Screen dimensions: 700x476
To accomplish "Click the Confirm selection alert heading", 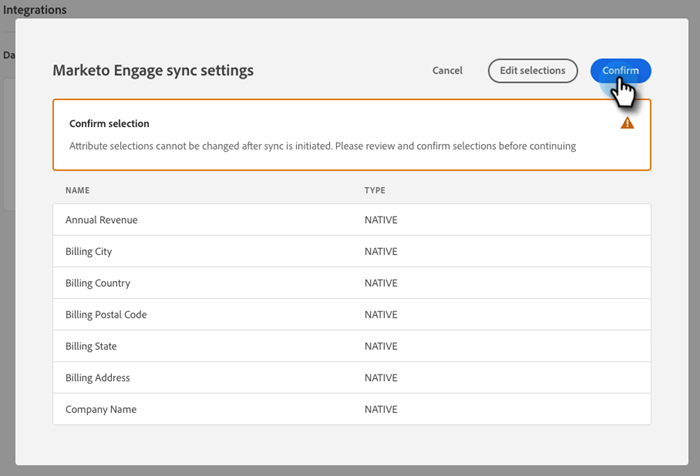I will 109,124.
